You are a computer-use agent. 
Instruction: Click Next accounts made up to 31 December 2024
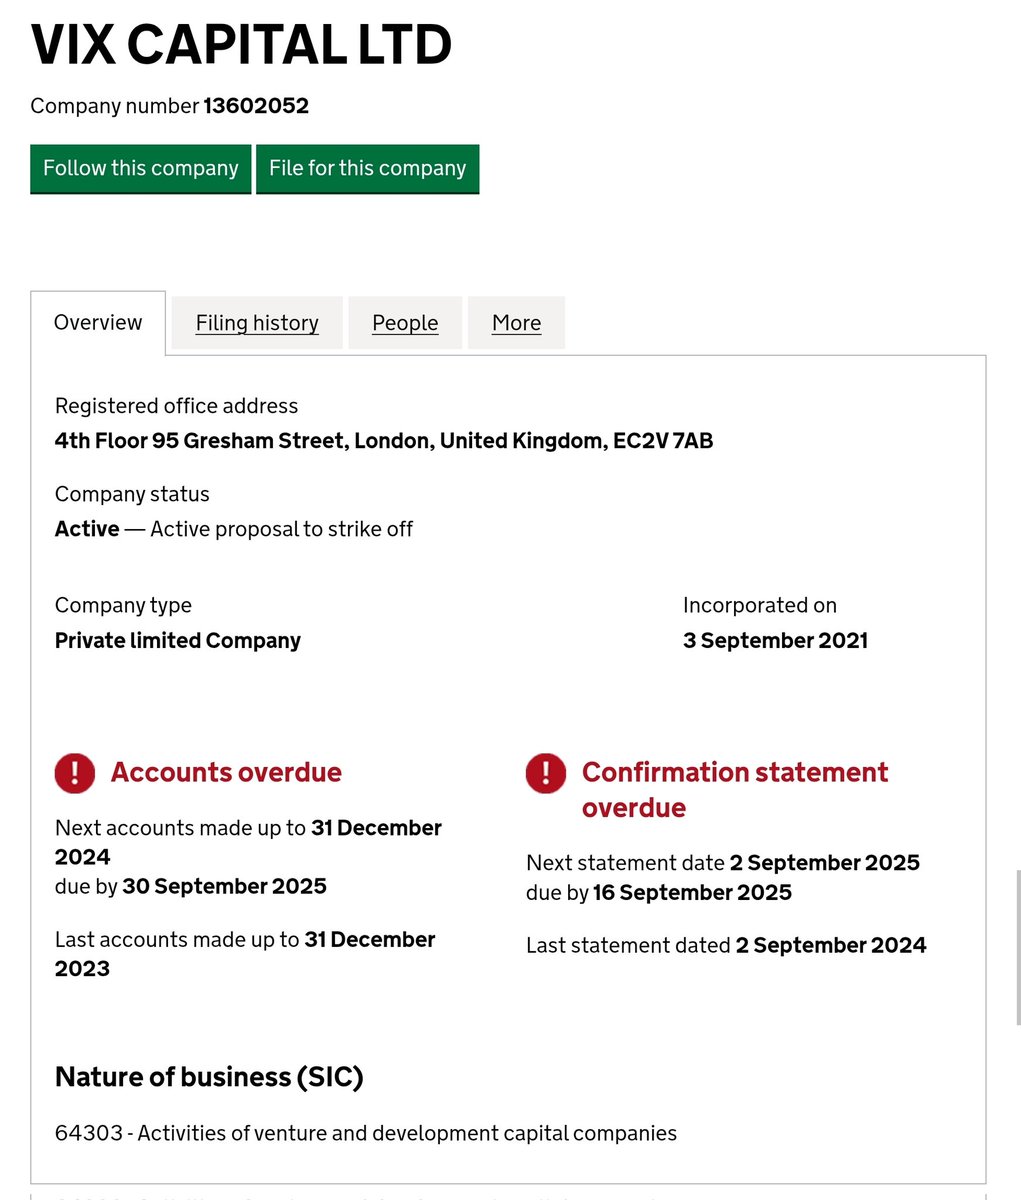point(248,842)
